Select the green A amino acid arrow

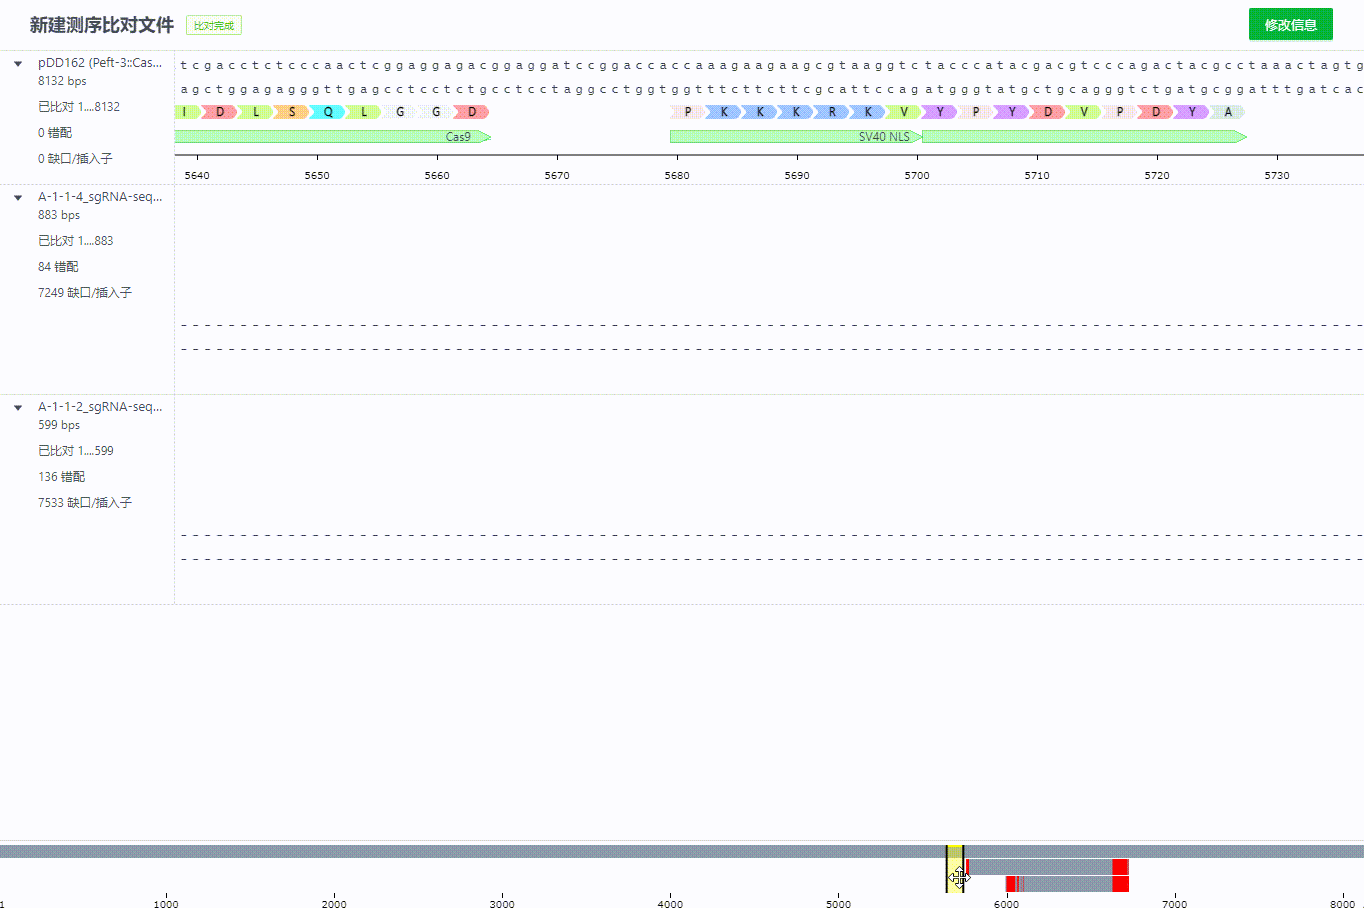pos(1228,112)
